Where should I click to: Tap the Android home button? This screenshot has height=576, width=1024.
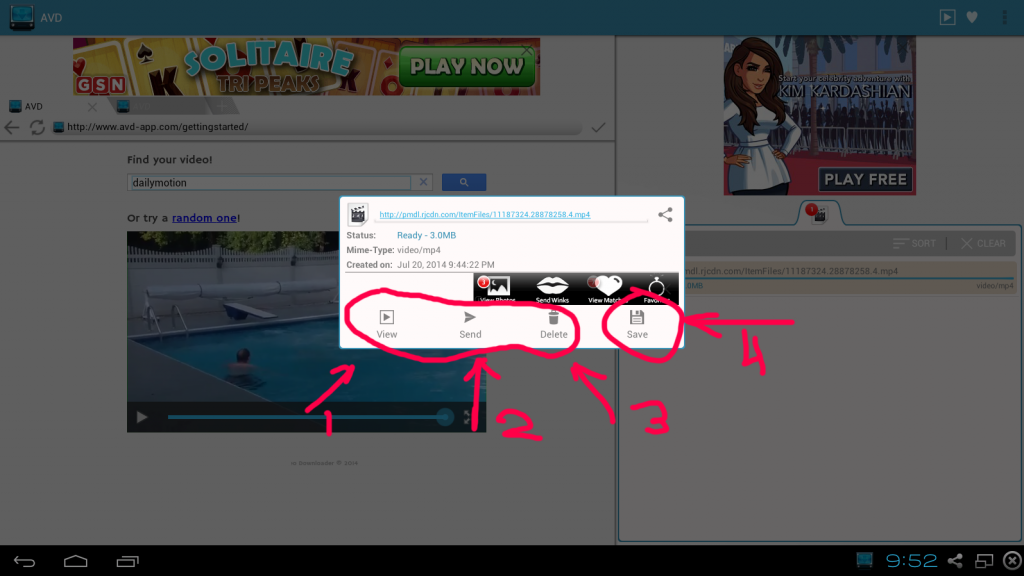[x=74, y=560]
